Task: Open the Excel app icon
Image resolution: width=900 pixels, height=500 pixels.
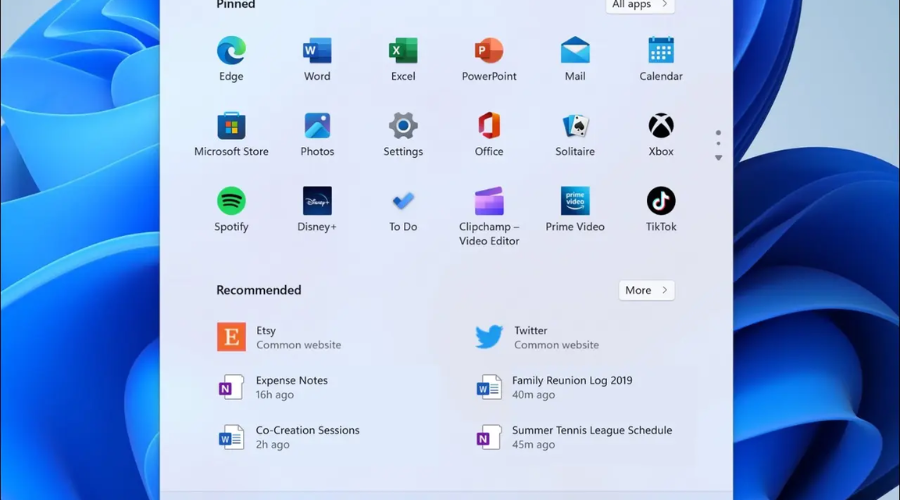Action: 403,51
